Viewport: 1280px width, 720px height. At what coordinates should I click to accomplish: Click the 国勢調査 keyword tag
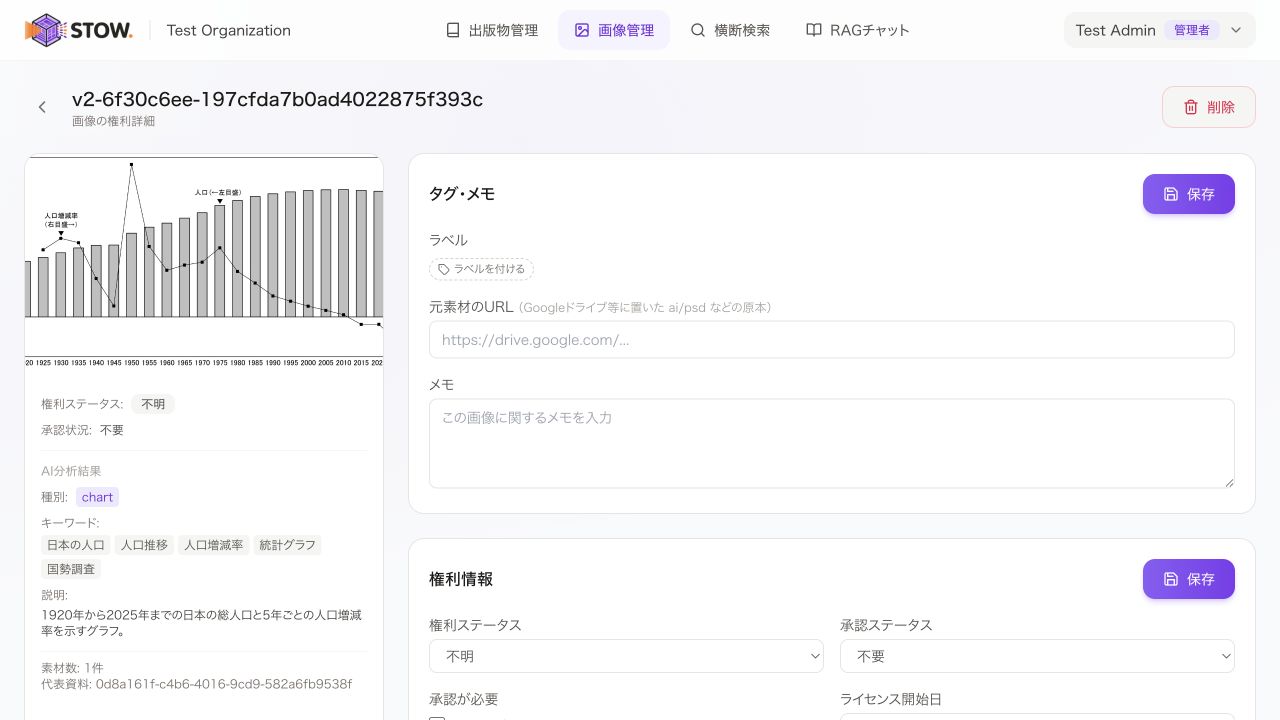71,569
